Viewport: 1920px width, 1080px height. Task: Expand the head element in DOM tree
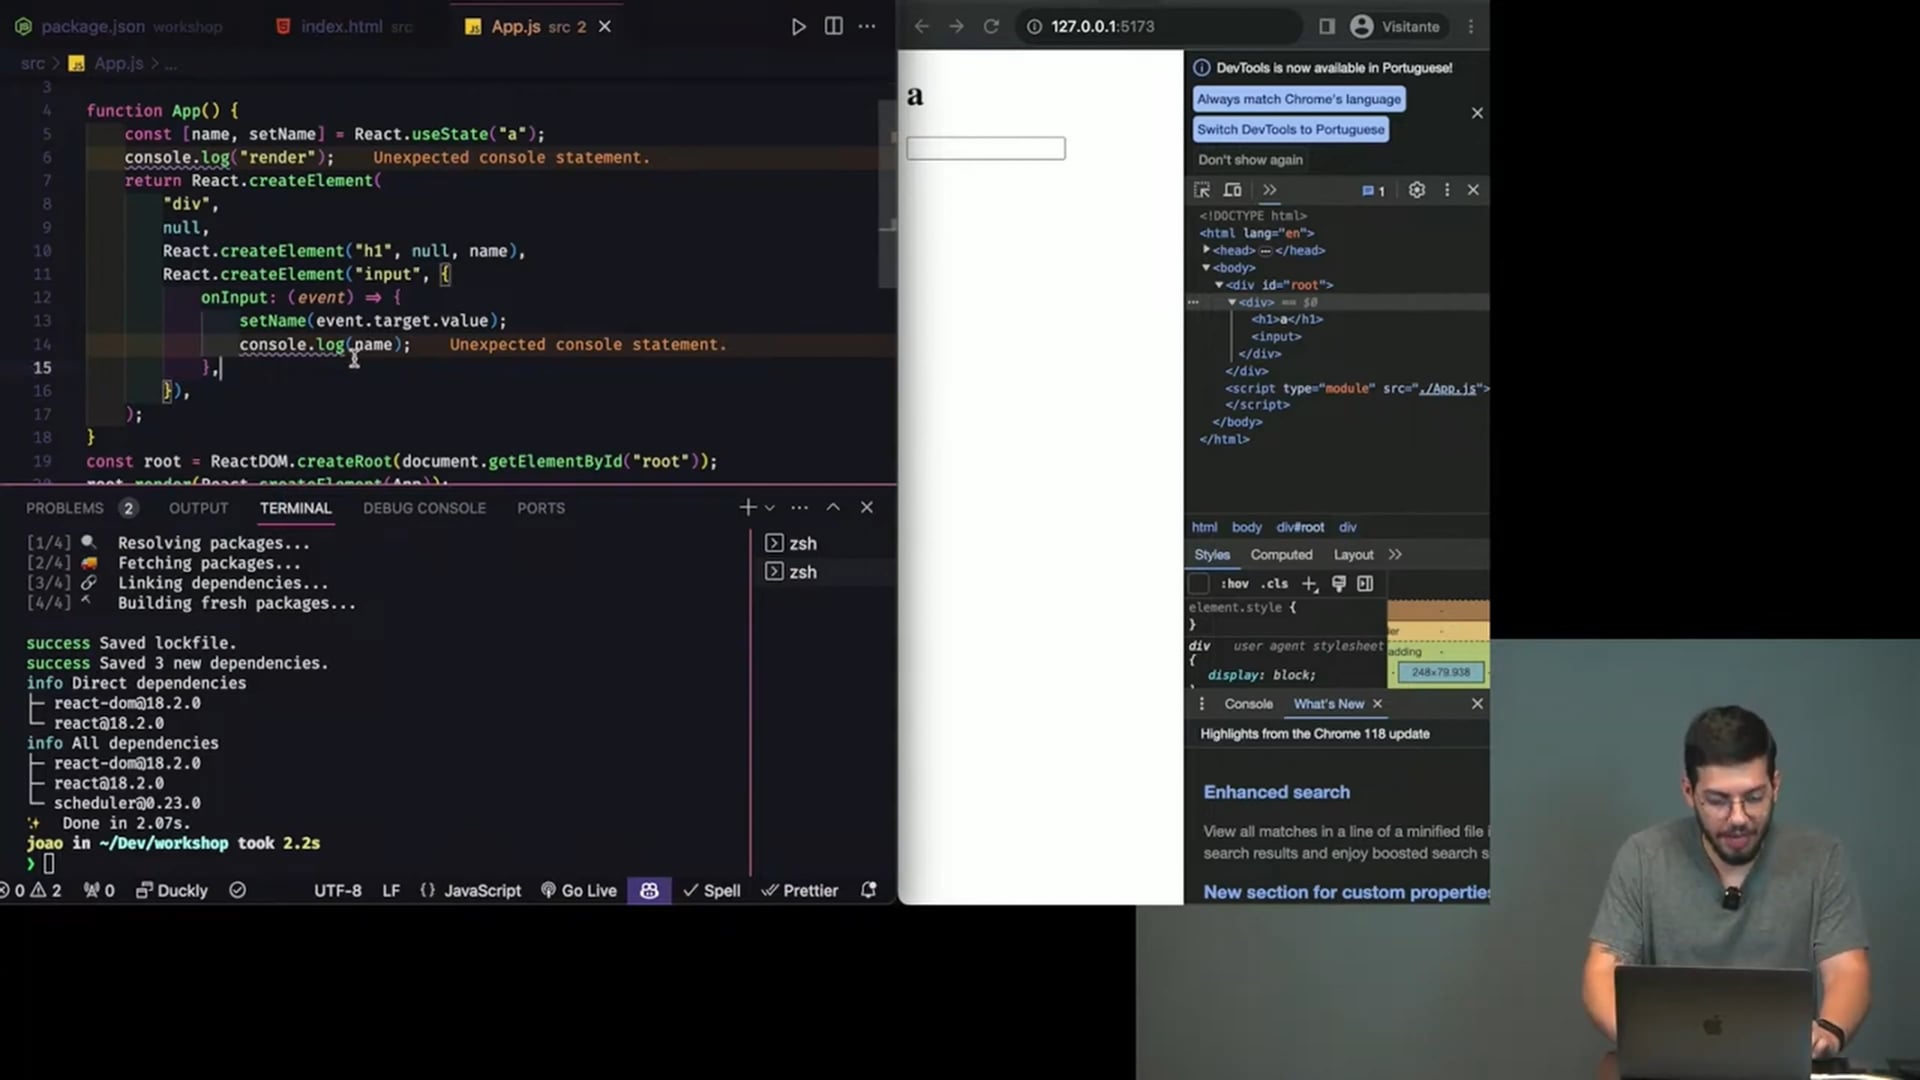click(x=1207, y=250)
